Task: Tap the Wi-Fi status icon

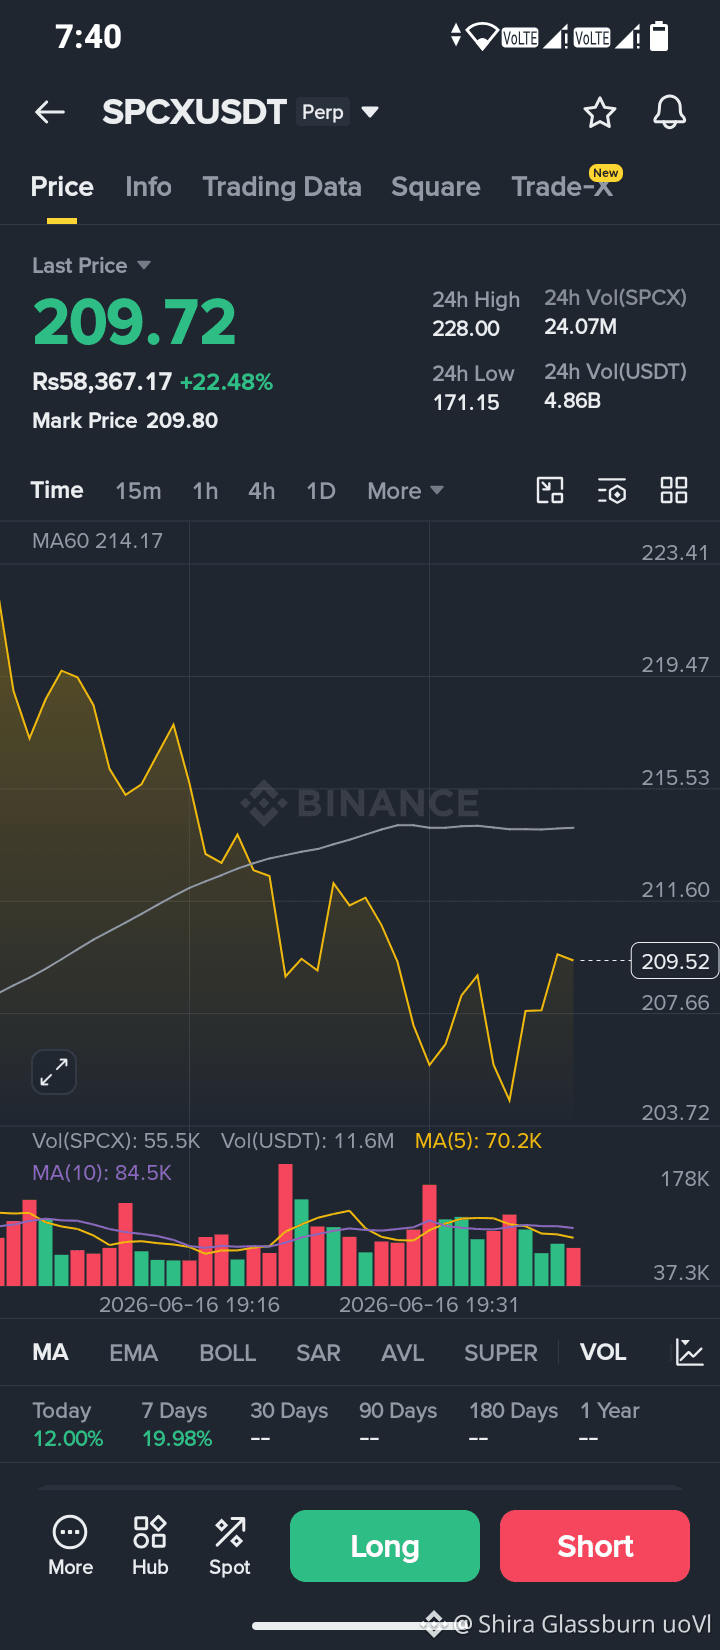Action: point(483,37)
